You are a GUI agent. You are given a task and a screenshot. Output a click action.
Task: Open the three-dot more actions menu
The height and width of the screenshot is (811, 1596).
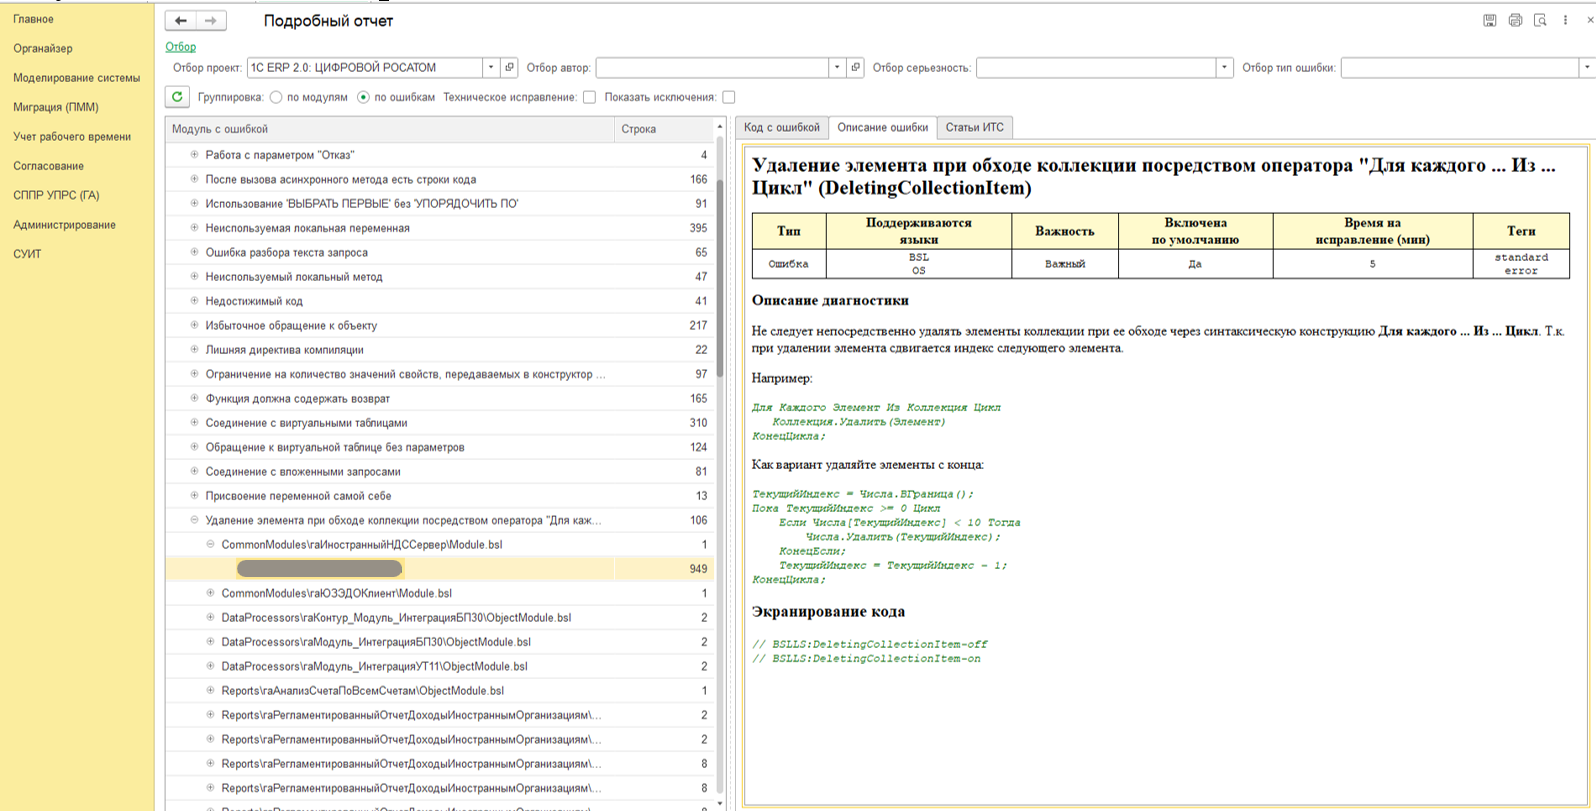[x=1565, y=20]
